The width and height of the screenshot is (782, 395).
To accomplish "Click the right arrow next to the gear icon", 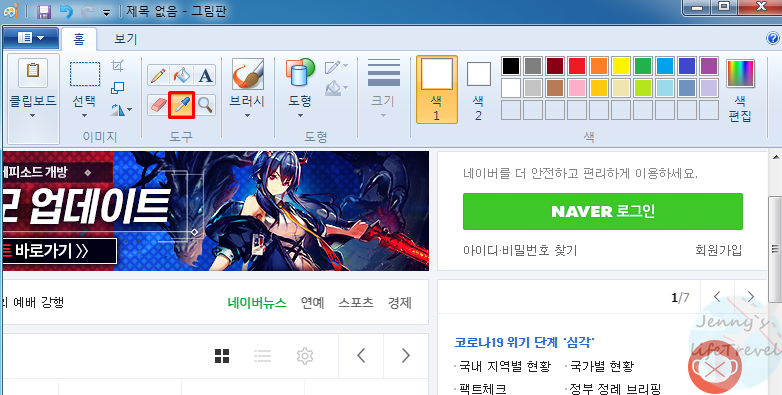I will click(x=405, y=356).
